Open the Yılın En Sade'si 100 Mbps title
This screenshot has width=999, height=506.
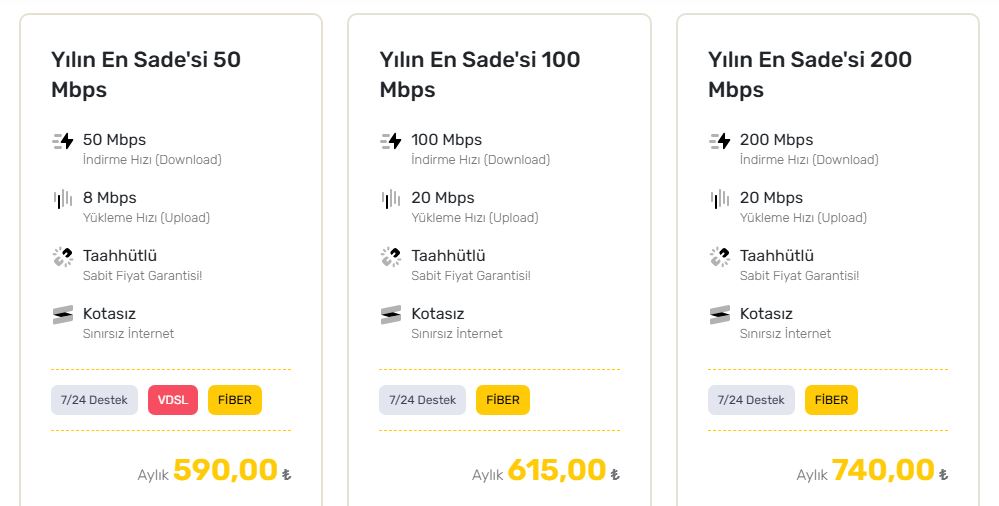pyautogui.click(x=480, y=75)
